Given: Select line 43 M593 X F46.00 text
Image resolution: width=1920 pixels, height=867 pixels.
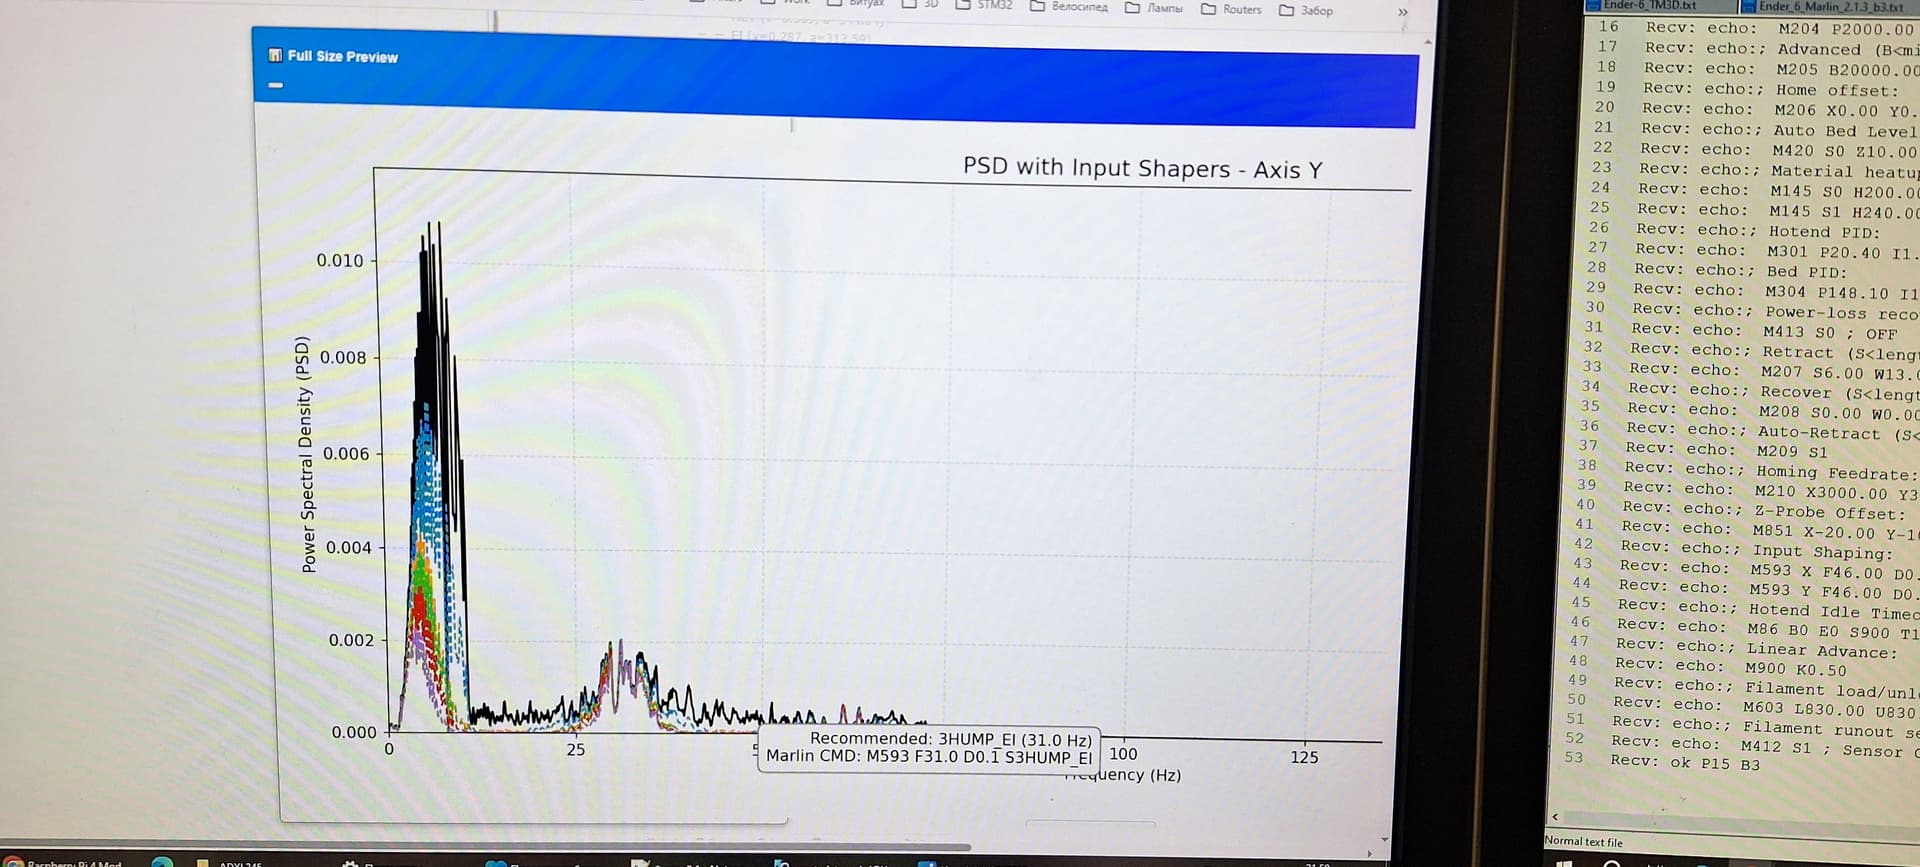Looking at the screenshot, I should [x=1810, y=572].
